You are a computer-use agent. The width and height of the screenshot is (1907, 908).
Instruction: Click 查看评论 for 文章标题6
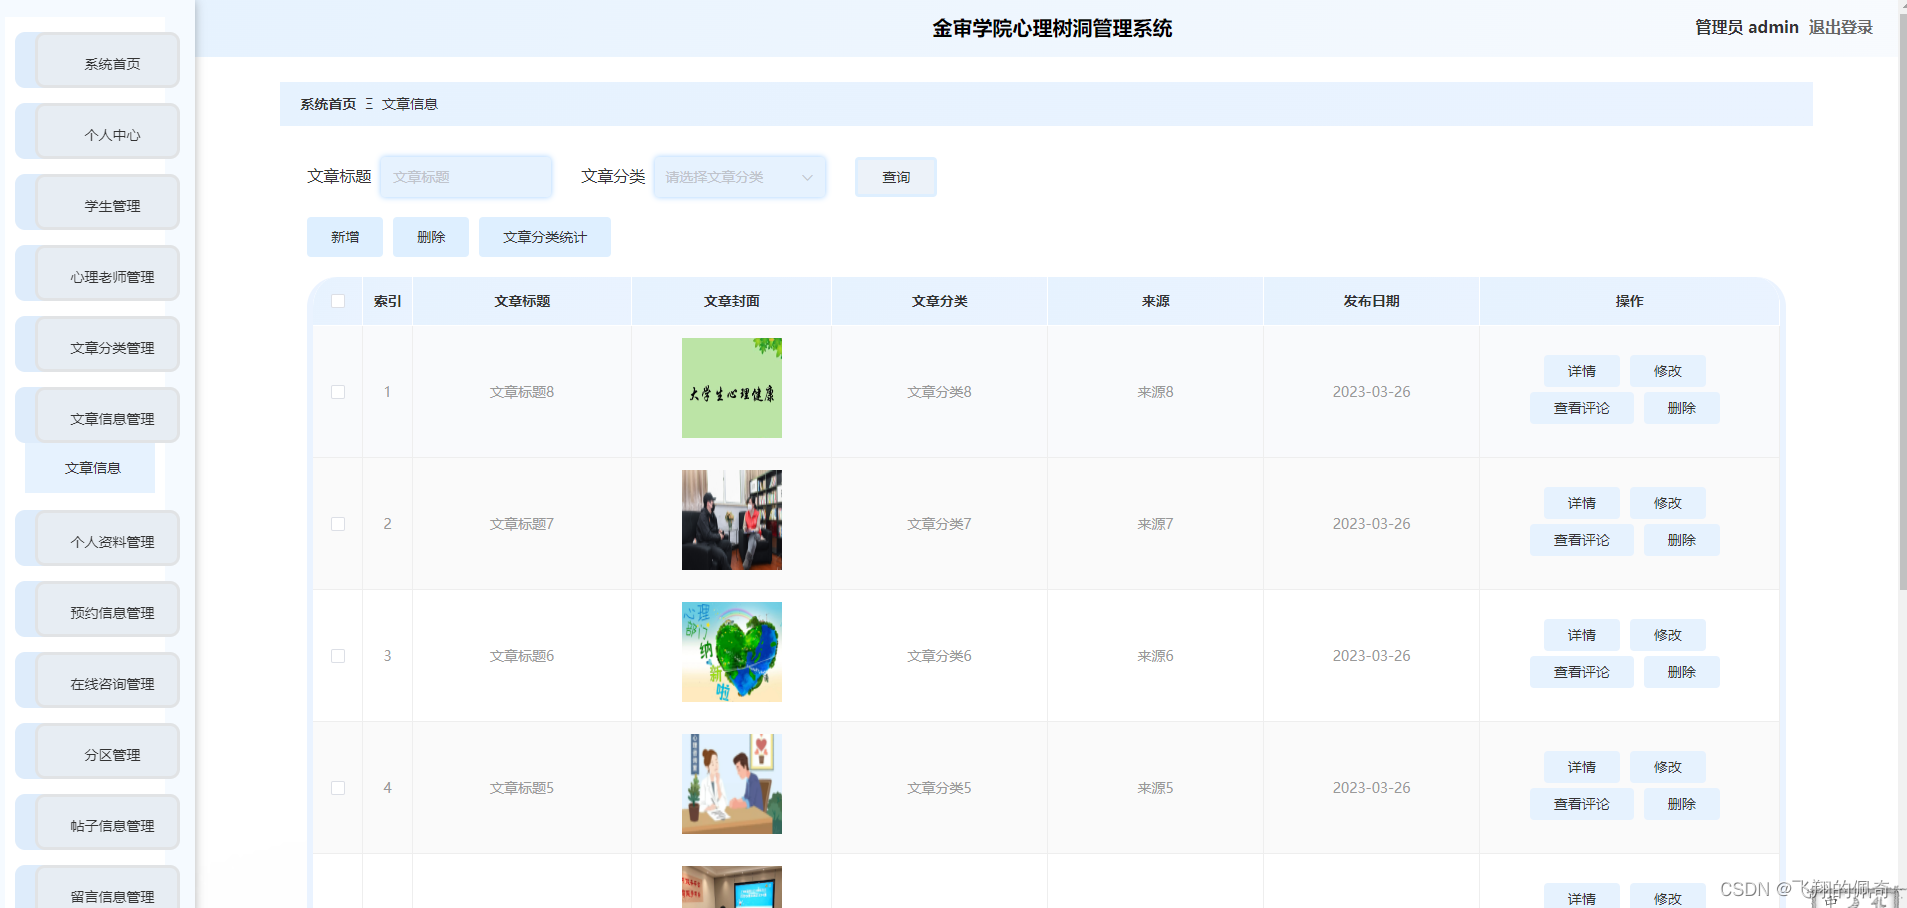tap(1582, 672)
